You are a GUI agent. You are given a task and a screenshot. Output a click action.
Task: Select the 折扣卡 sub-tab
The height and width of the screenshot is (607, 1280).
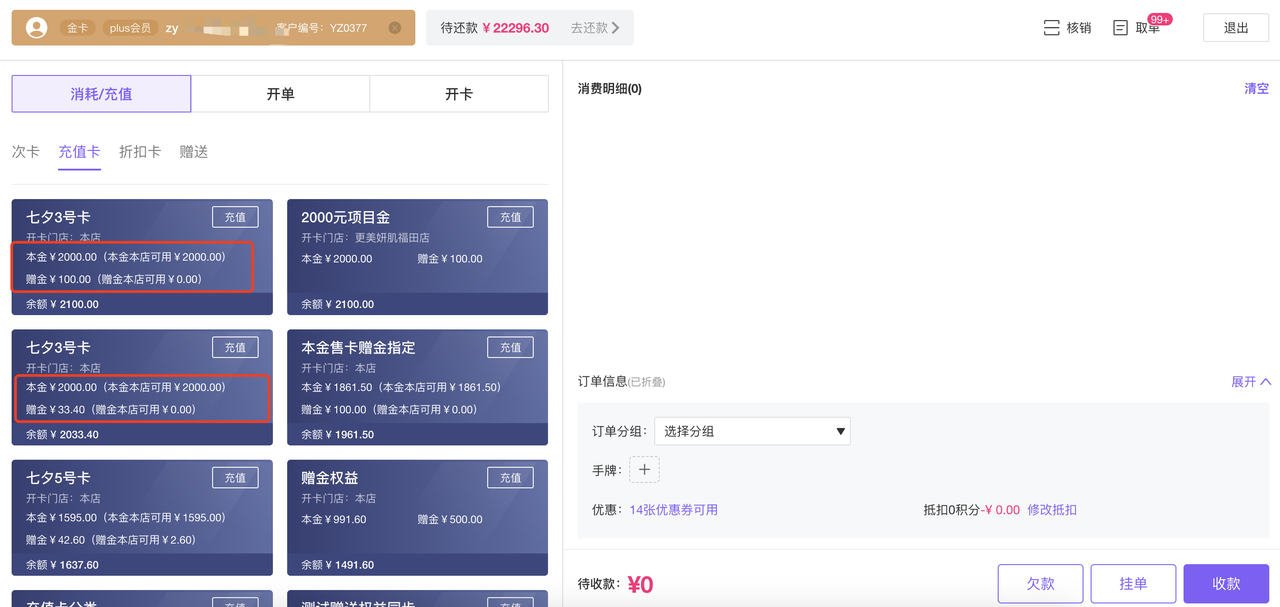pyautogui.click(x=140, y=152)
